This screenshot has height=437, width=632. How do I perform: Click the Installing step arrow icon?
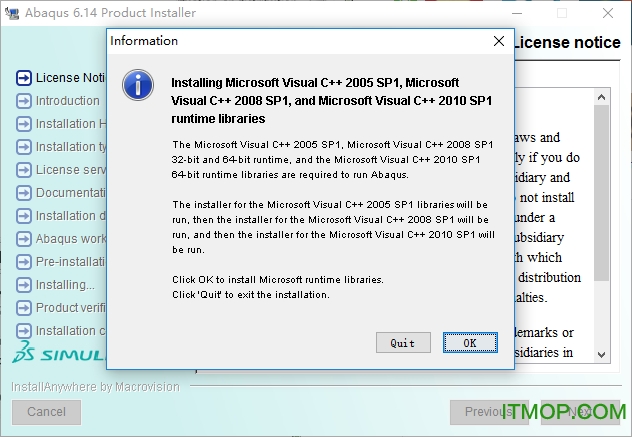24,285
